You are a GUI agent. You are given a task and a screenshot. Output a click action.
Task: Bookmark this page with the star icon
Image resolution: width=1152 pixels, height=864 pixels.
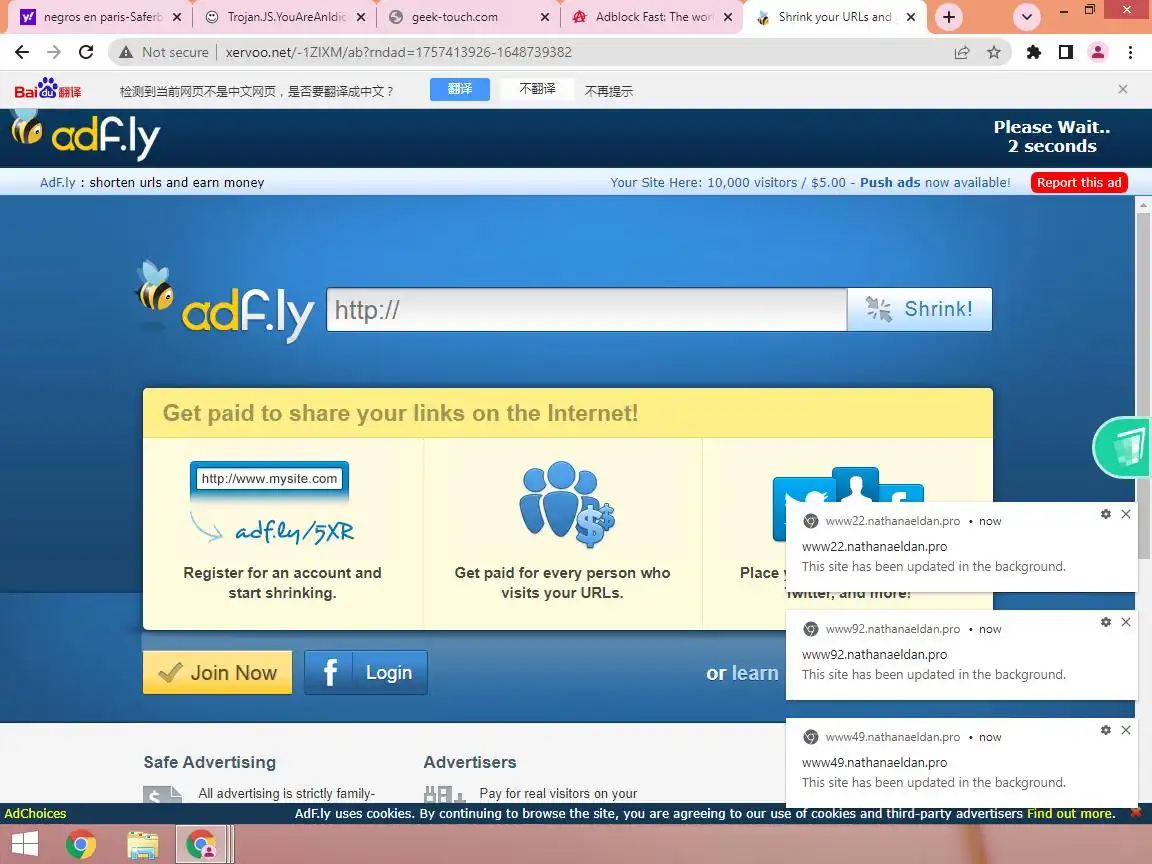point(994,52)
